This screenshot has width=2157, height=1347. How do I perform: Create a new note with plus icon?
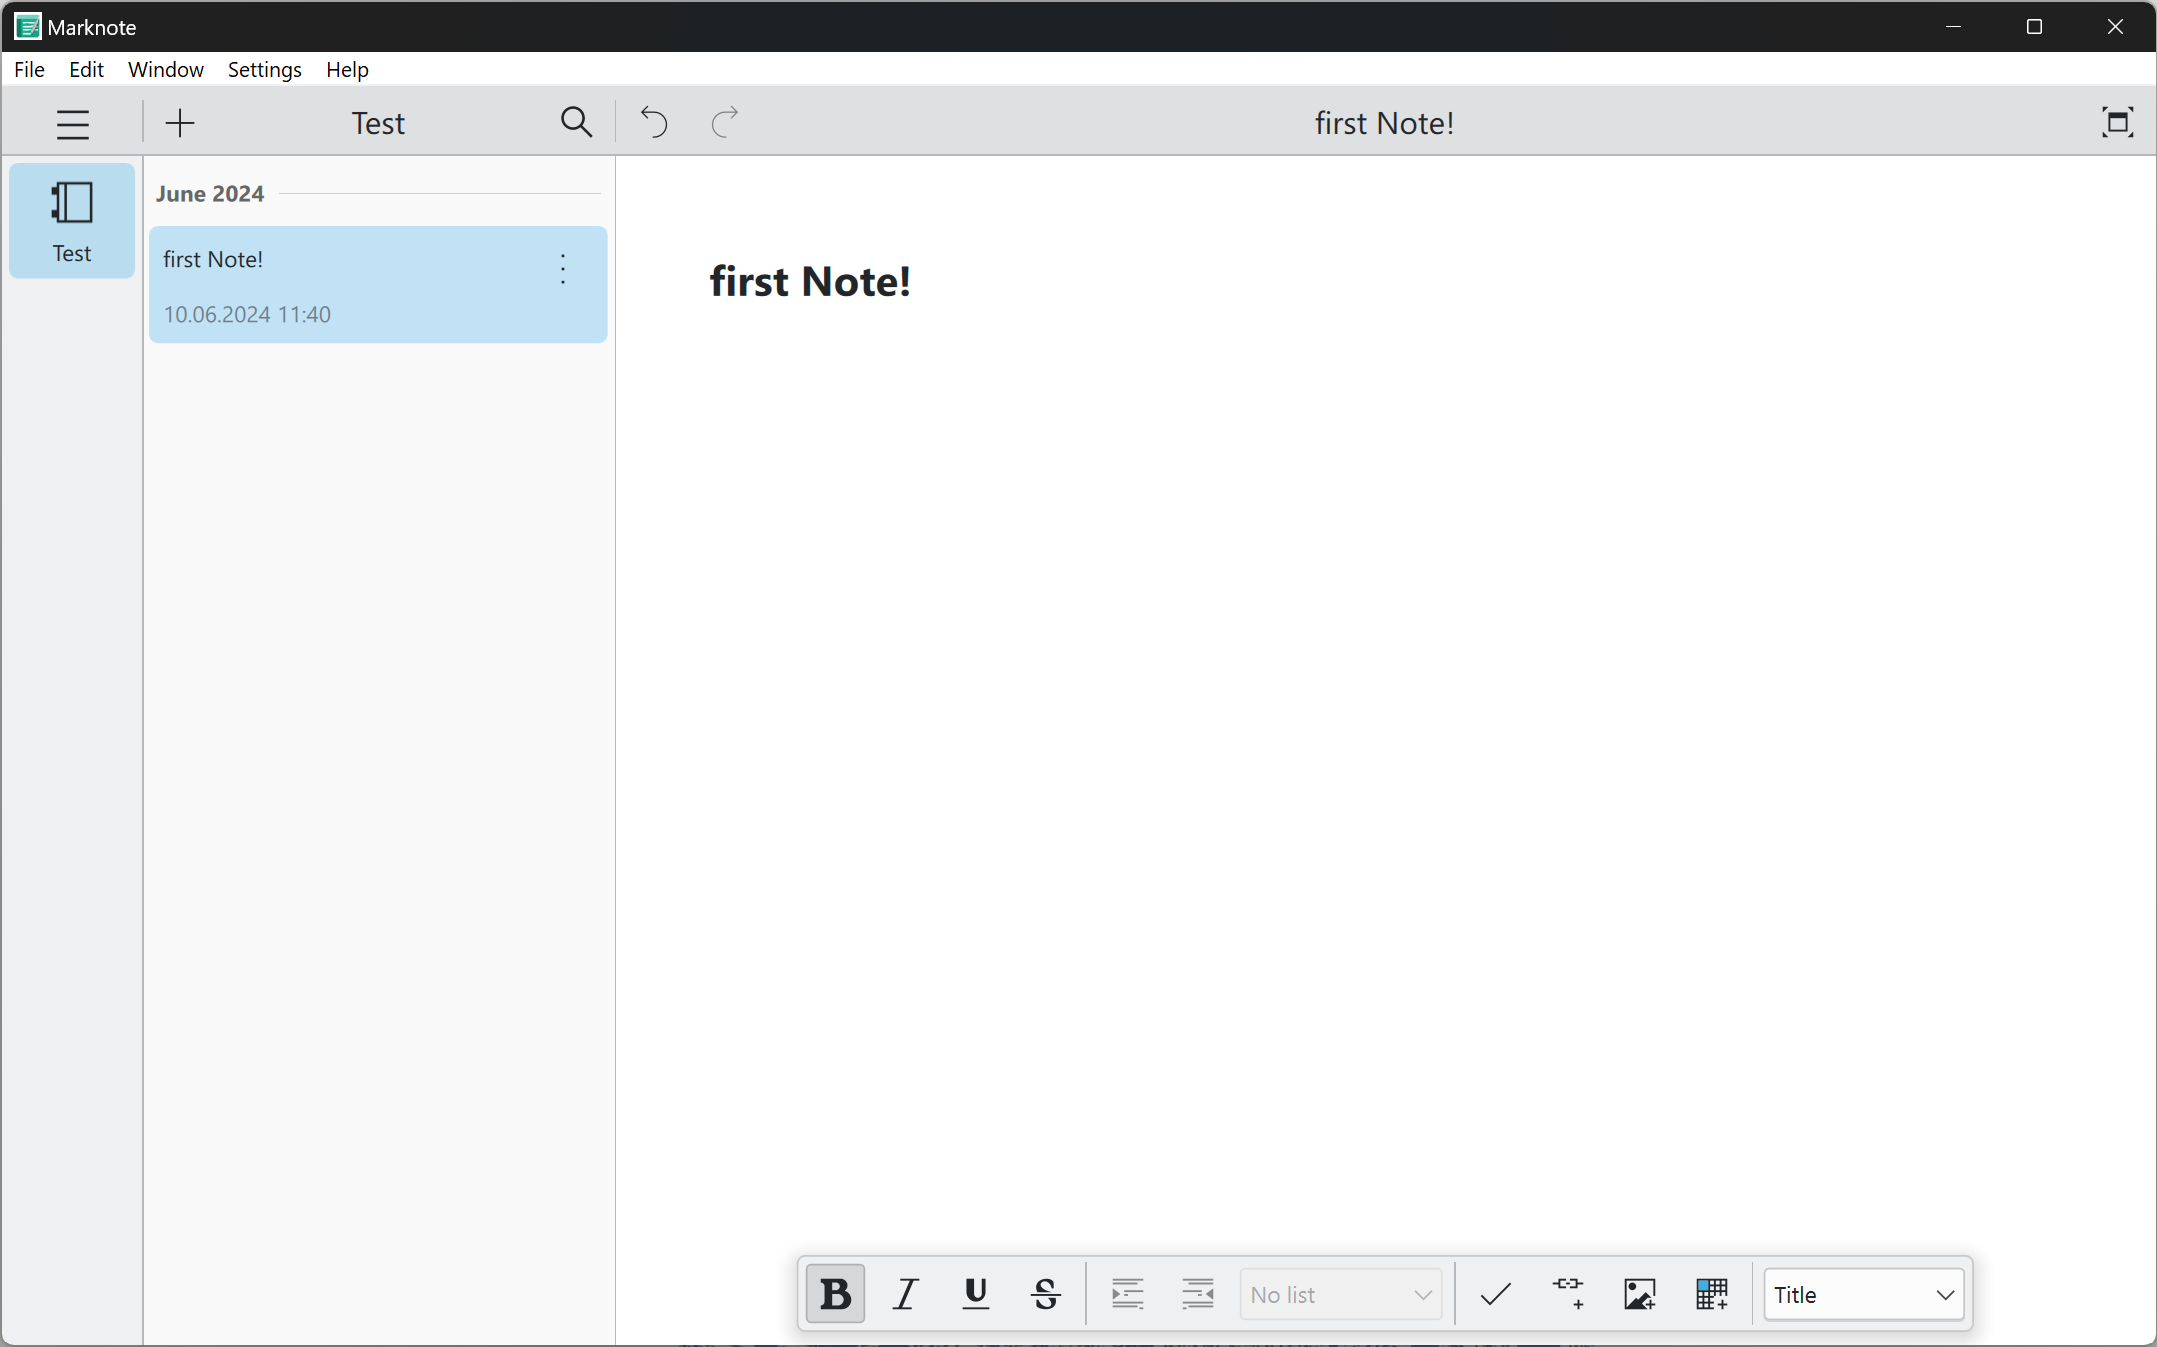click(x=180, y=123)
